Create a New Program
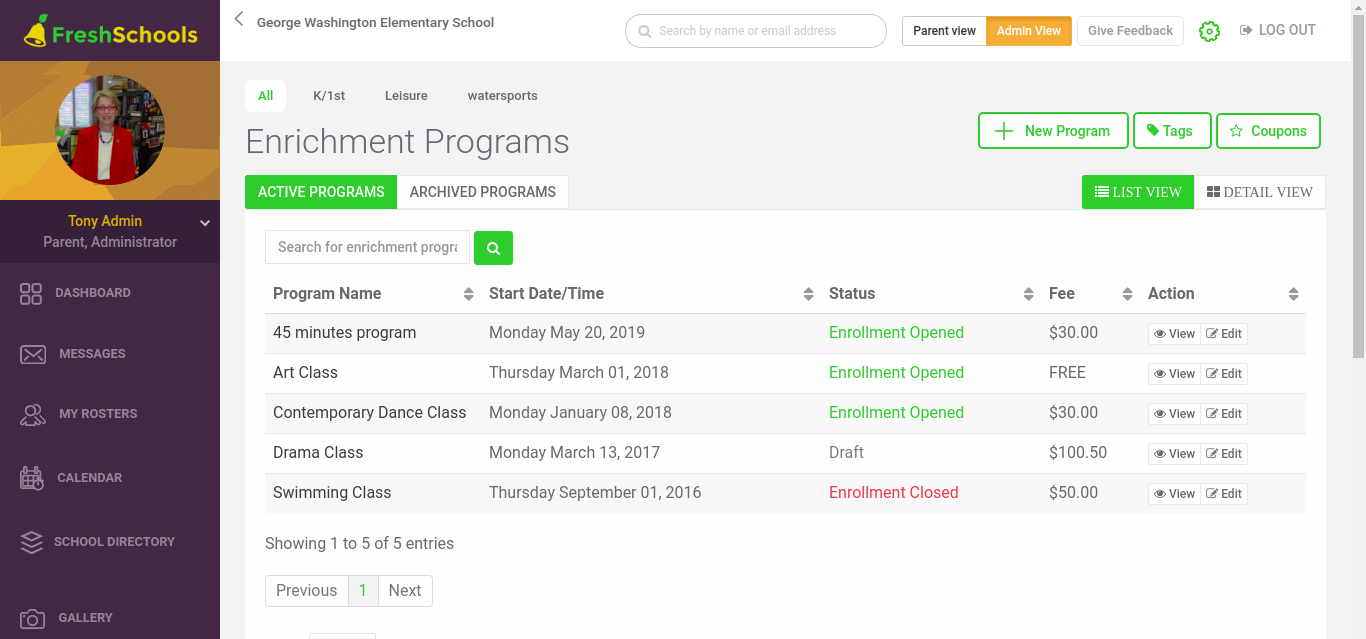Screen dimensions: 1366x639 pyautogui.click(x=1053, y=131)
